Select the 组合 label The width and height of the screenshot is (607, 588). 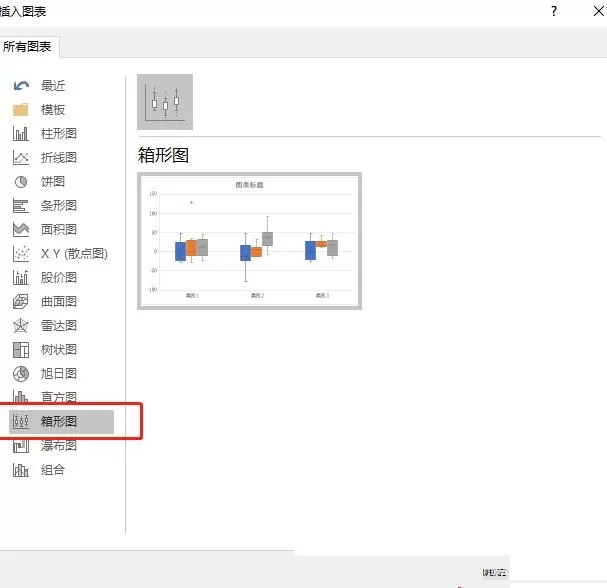click(53, 470)
